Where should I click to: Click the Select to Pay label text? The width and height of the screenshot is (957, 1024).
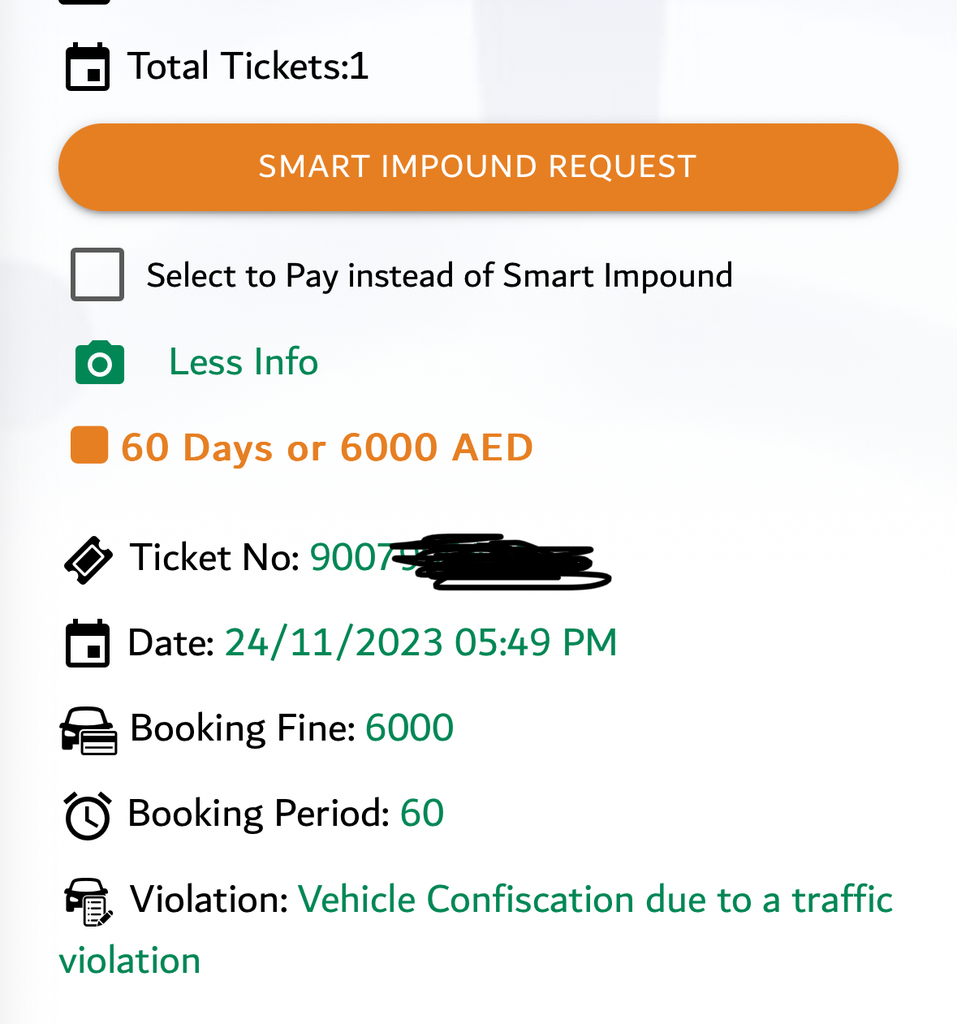pos(439,275)
